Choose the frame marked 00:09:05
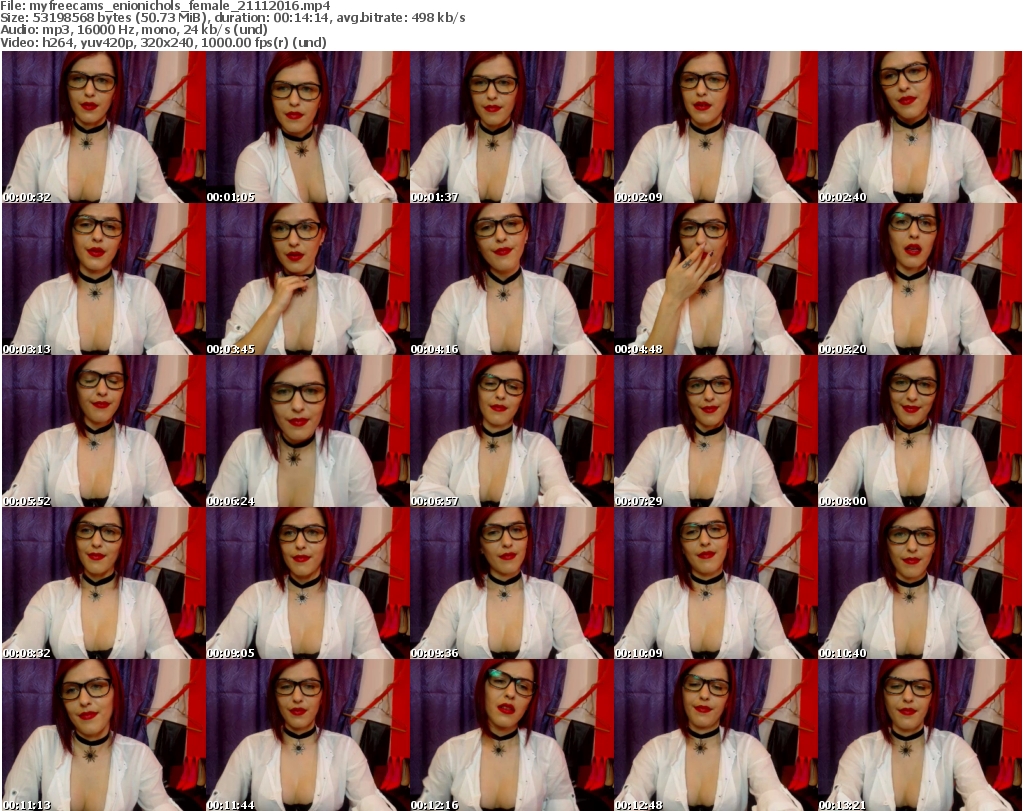 [308, 583]
